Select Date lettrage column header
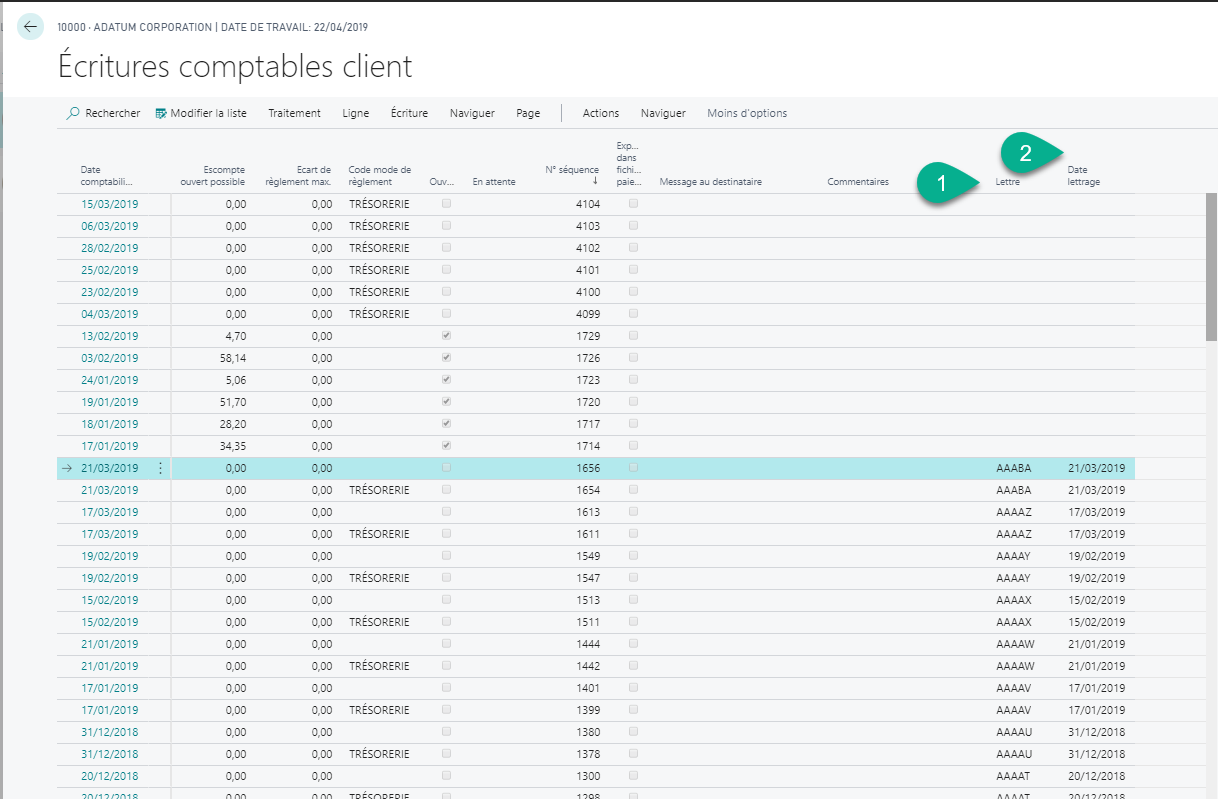 tap(1084, 176)
